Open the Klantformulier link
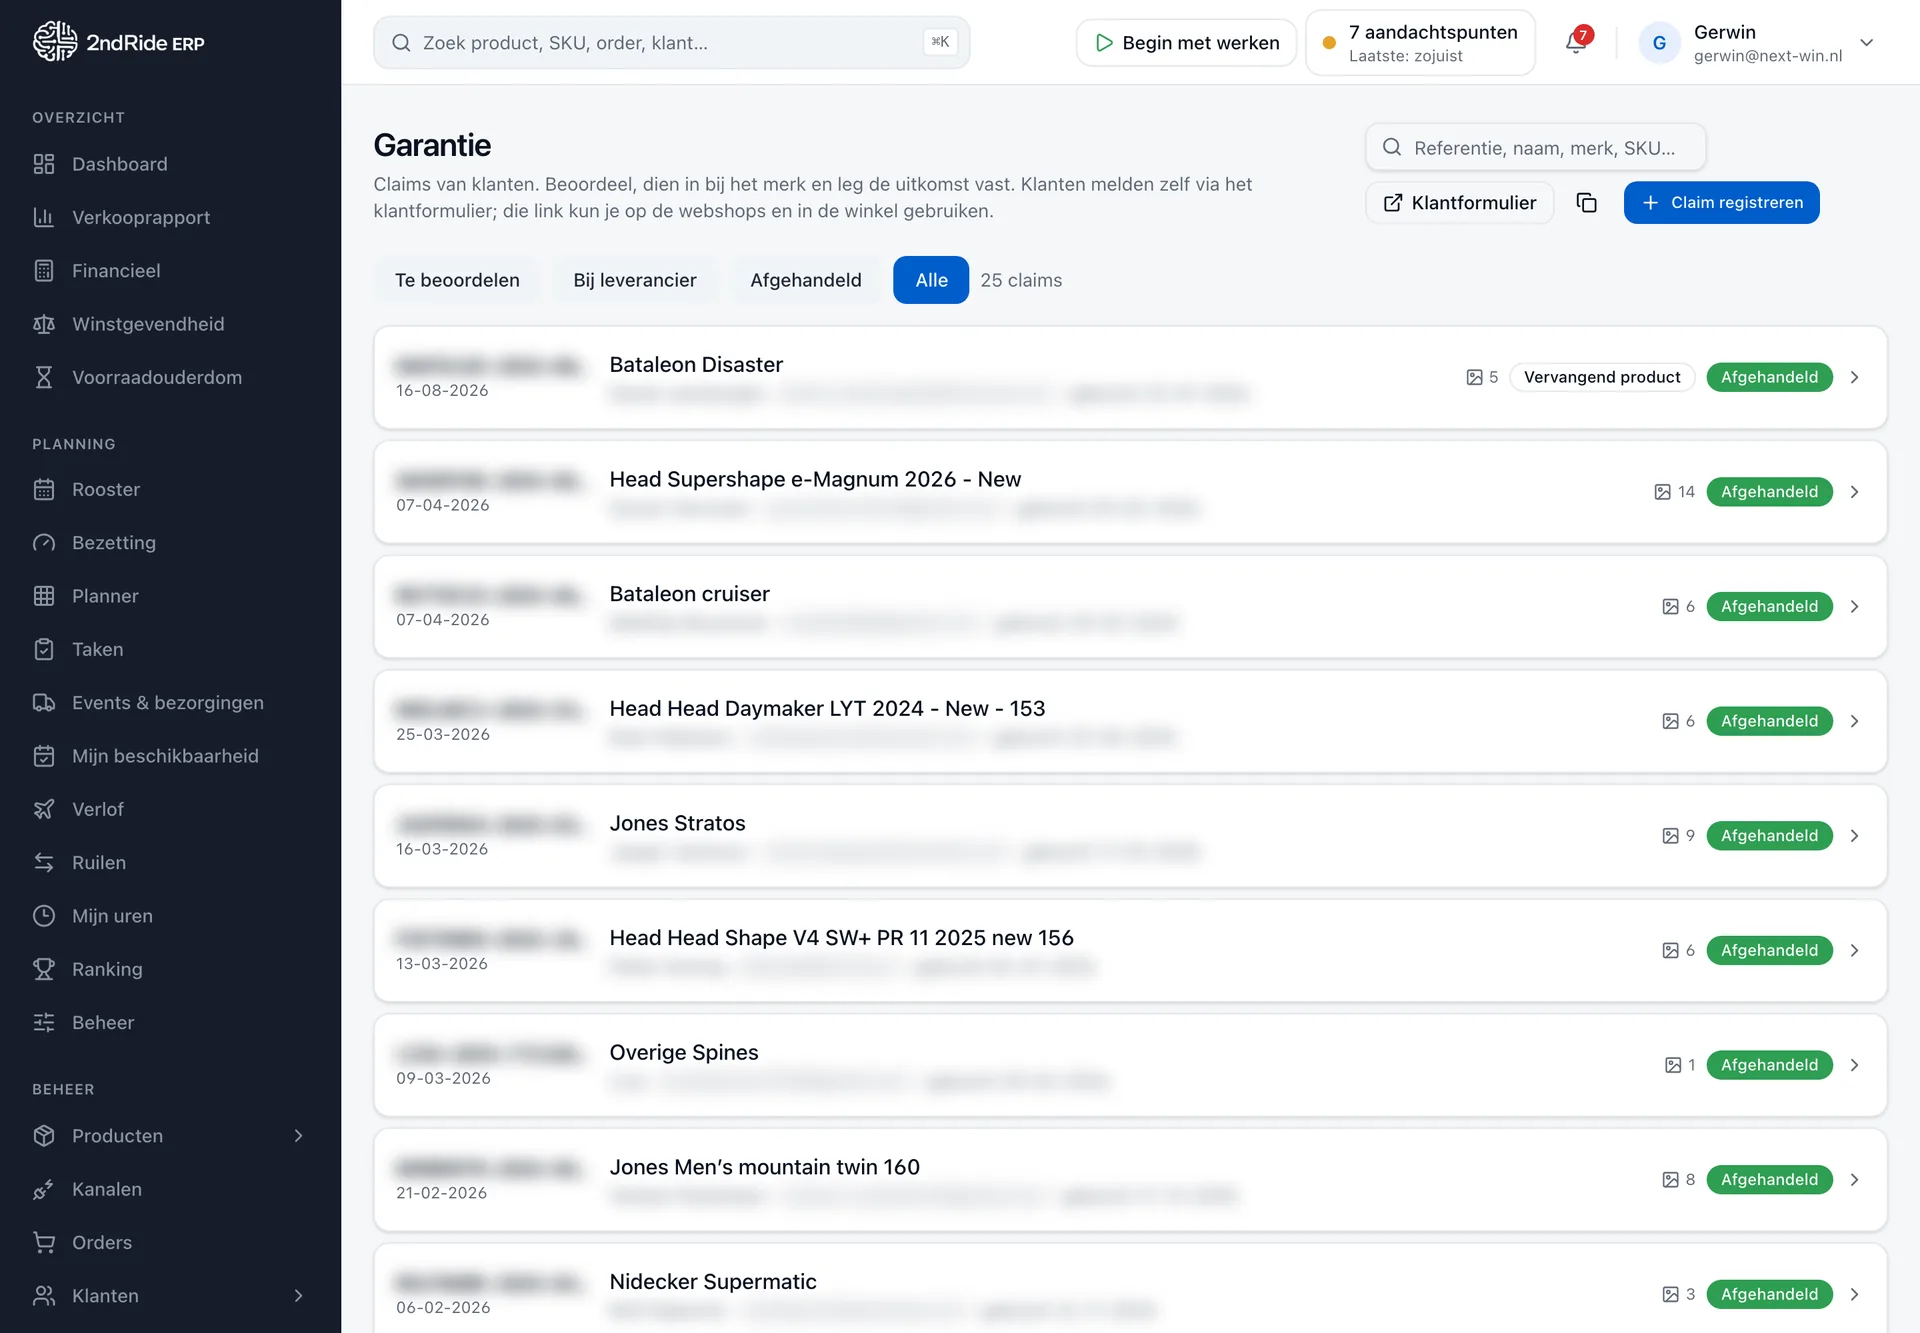 [x=1460, y=203]
